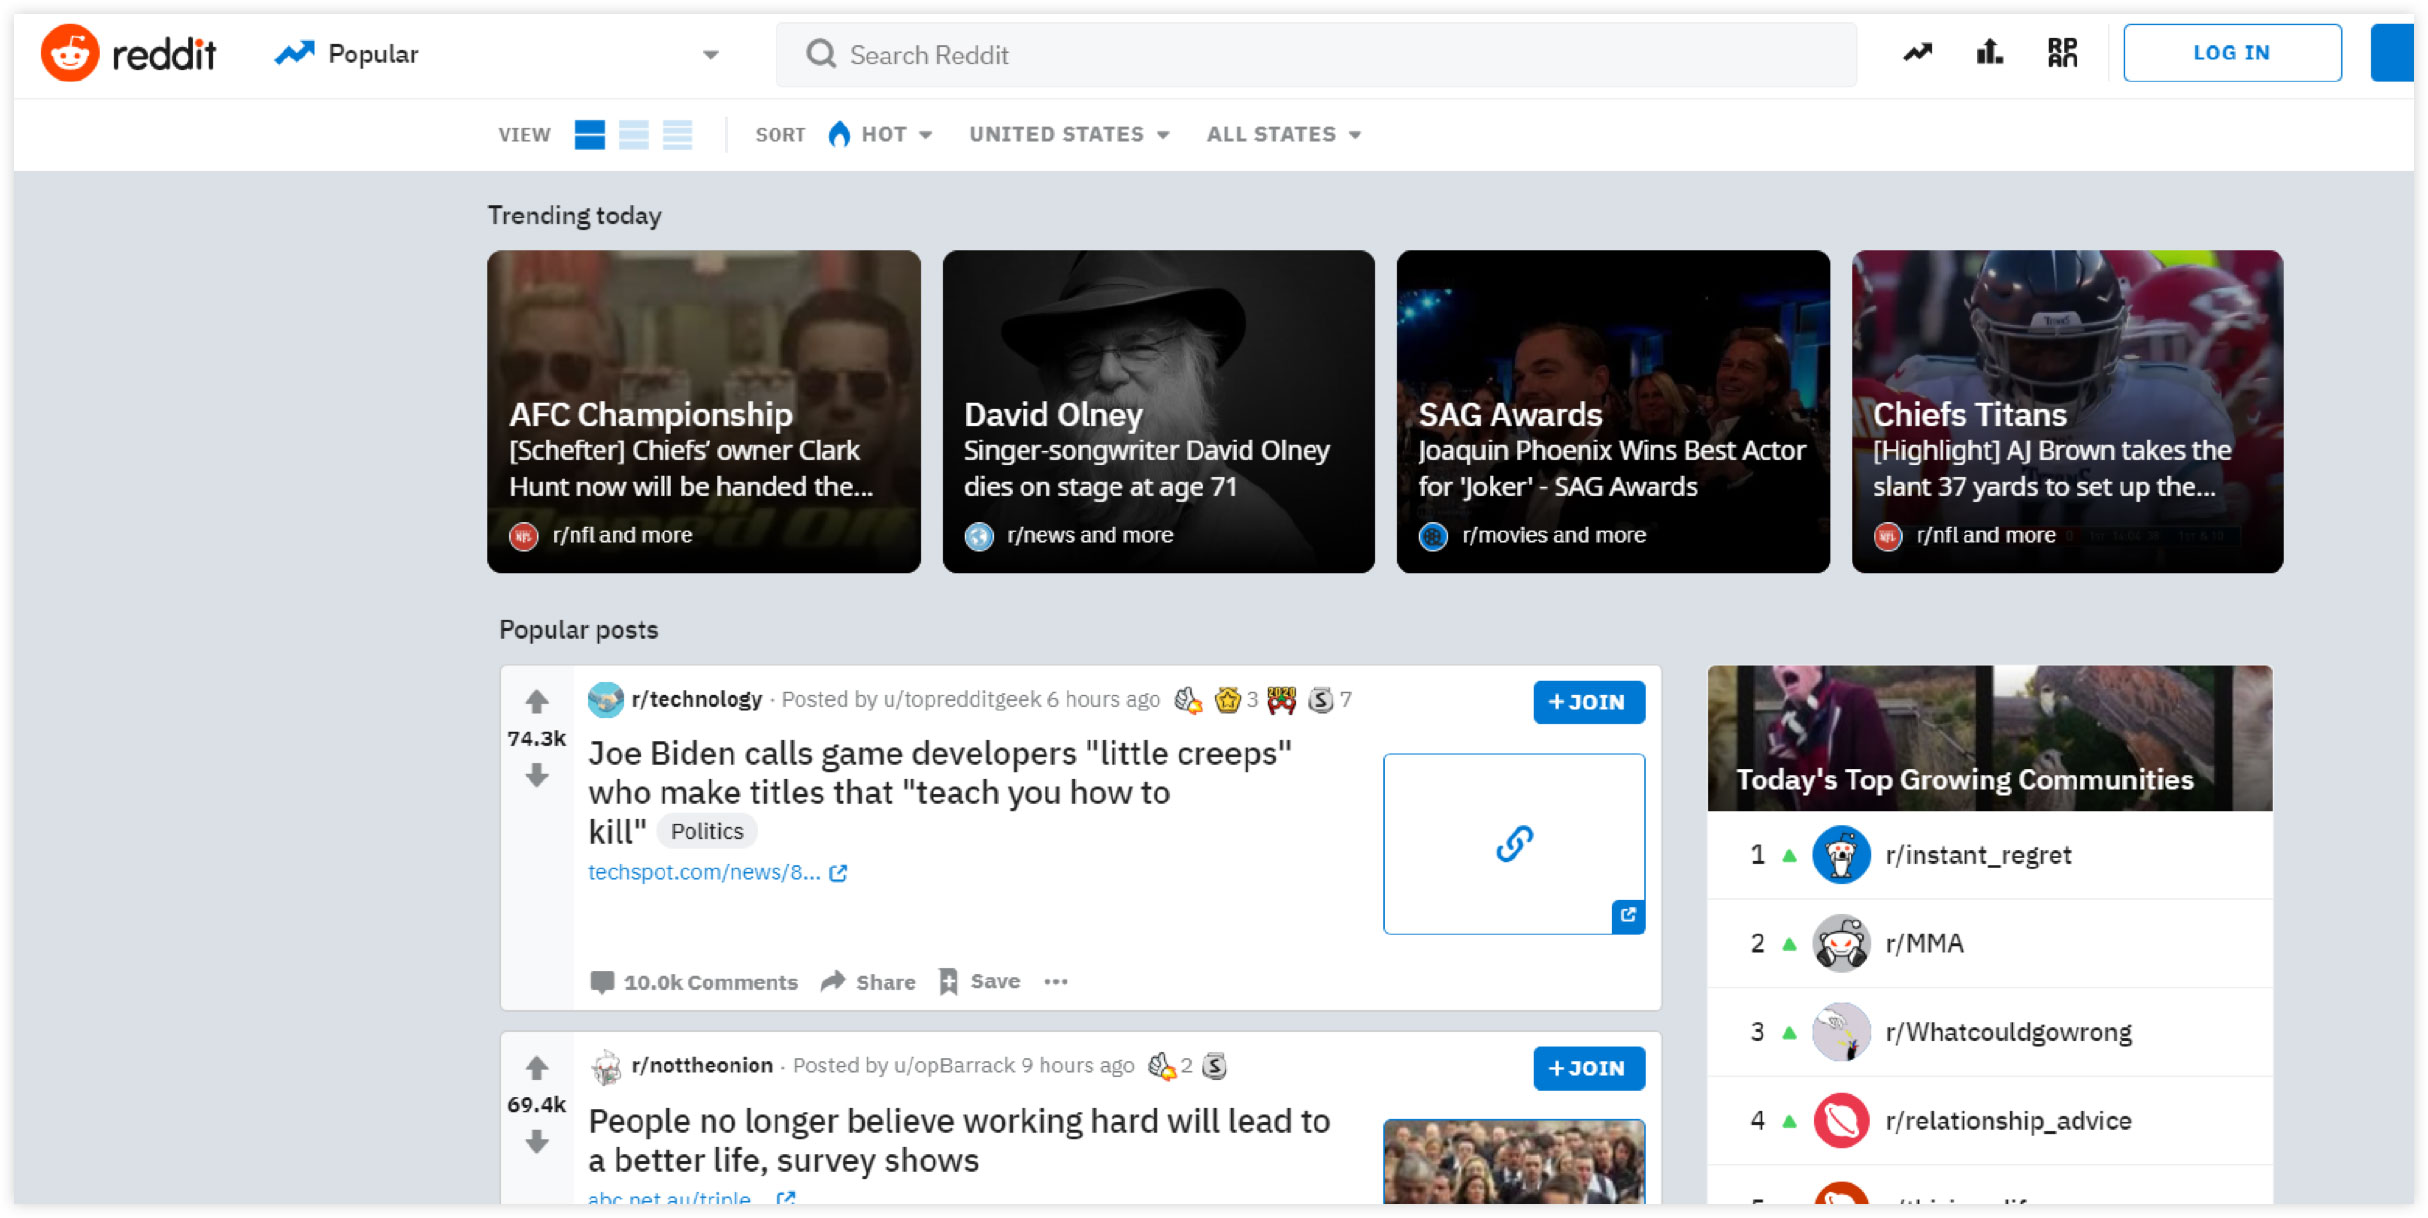The image size is (2428, 1218).
Task: Open the Hot sort dropdown
Action: pos(881,134)
